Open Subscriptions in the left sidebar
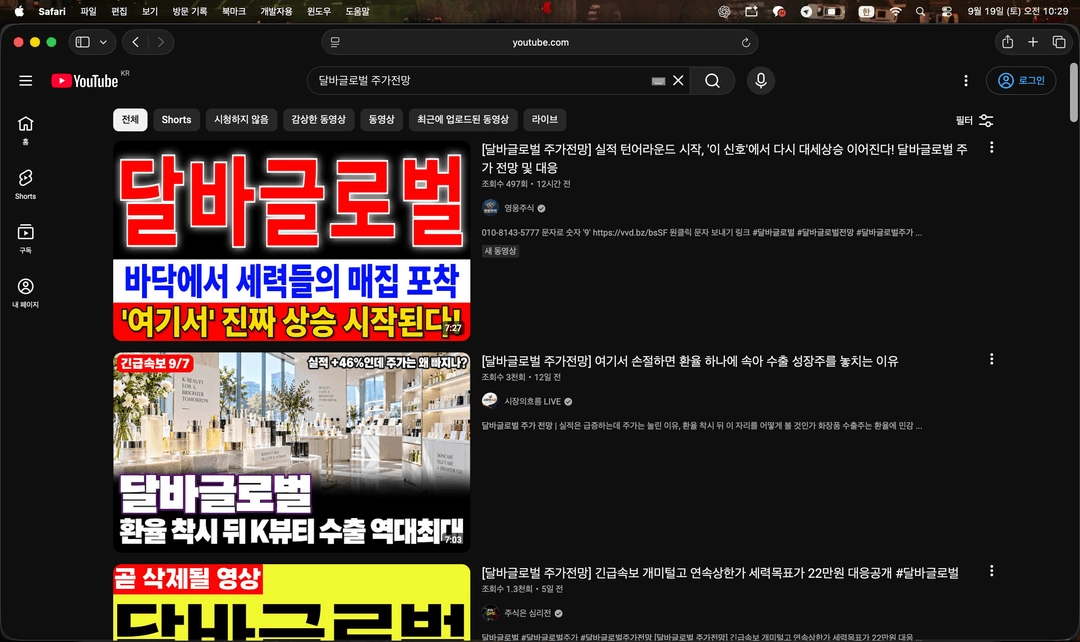This screenshot has width=1080, height=642. pyautogui.click(x=25, y=238)
